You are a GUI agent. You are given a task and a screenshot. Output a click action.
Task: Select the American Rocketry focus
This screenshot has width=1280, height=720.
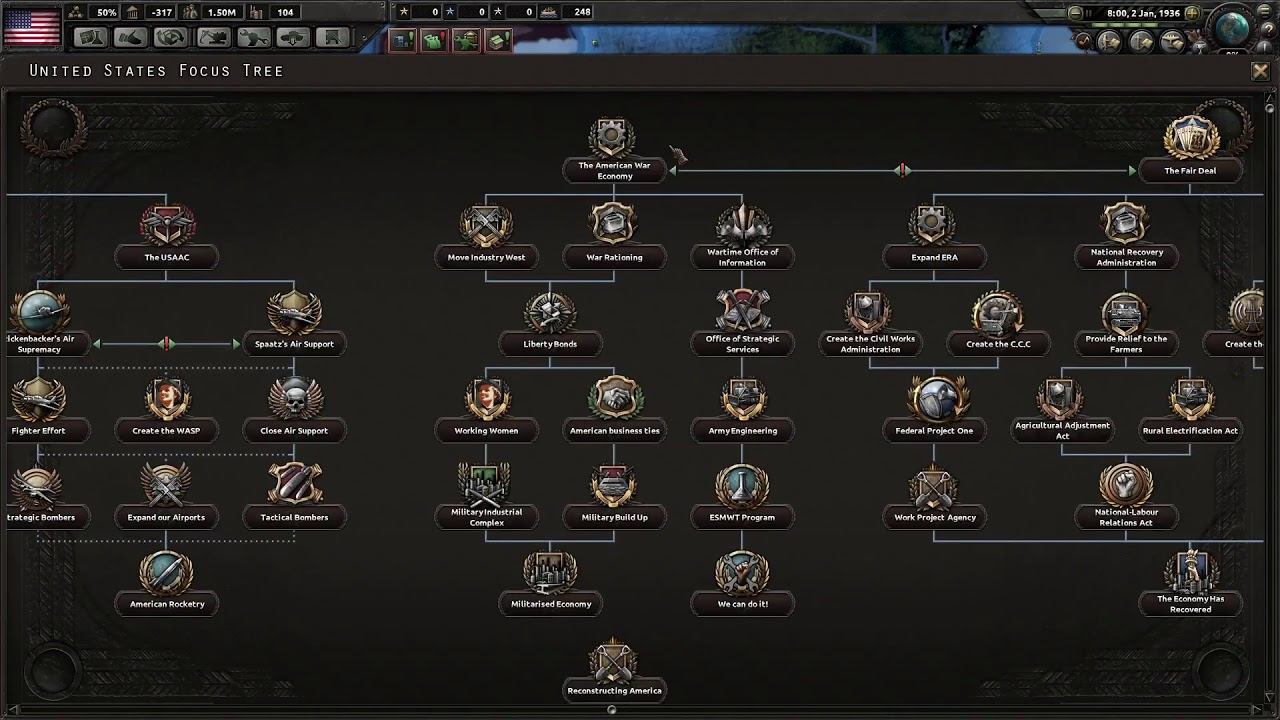click(x=167, y=584)
